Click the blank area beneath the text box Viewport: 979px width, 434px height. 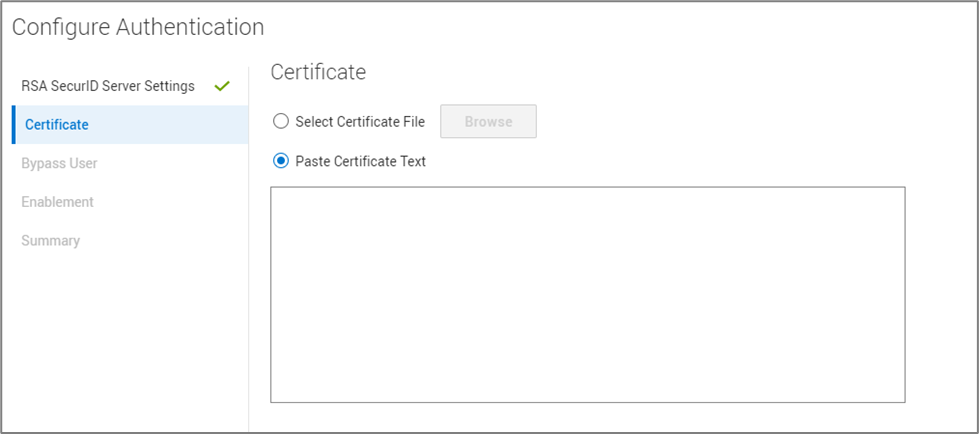587,418
